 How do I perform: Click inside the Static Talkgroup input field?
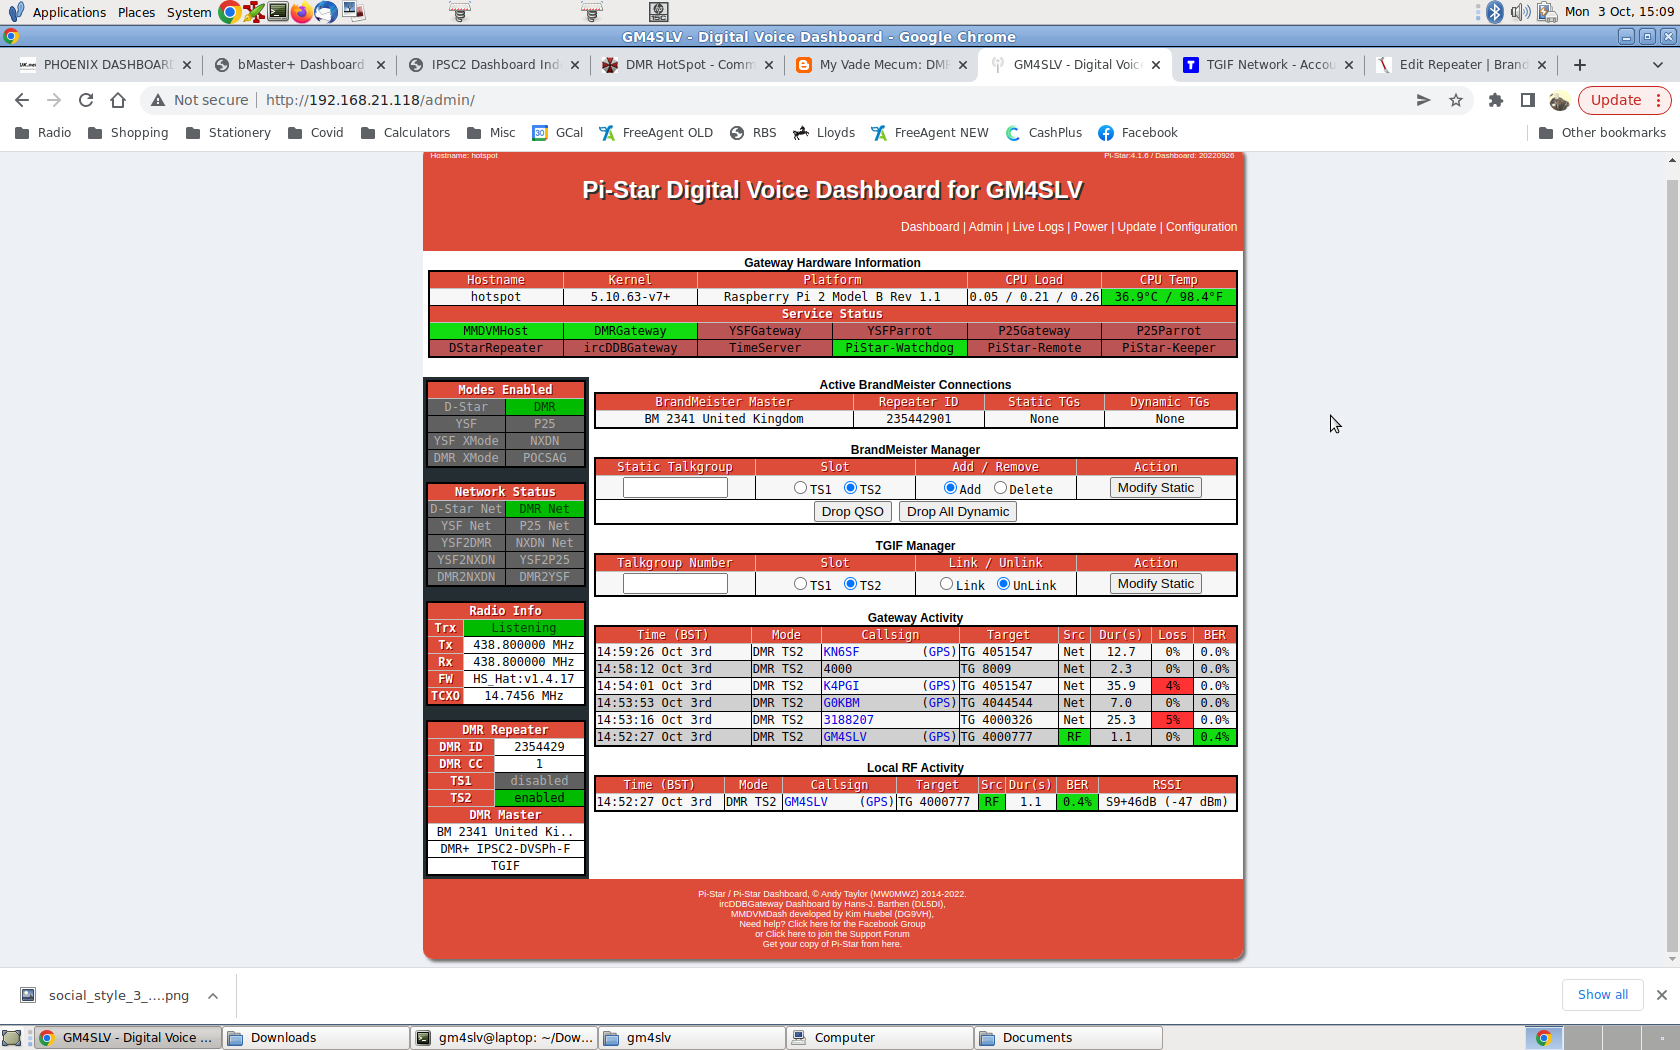[x=675, y=487]
